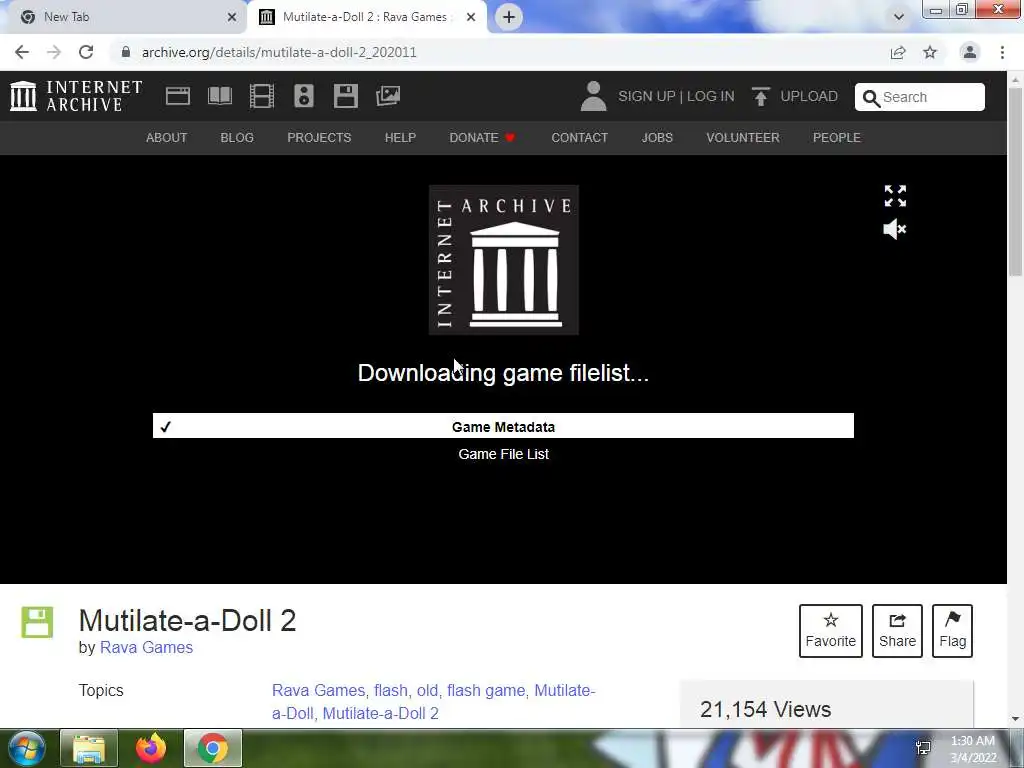Open the VOLUNTEER menu item
This screenshot has width=1024, height=768.
click(743, 138)
